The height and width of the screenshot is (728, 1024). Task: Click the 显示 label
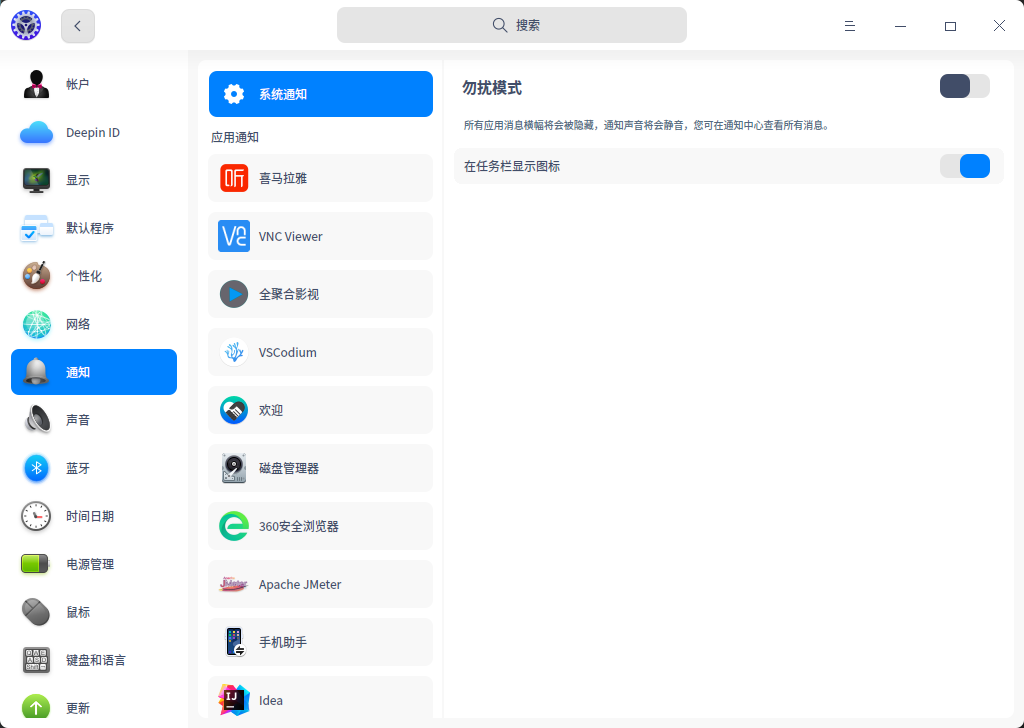click(x=78, y=180)
